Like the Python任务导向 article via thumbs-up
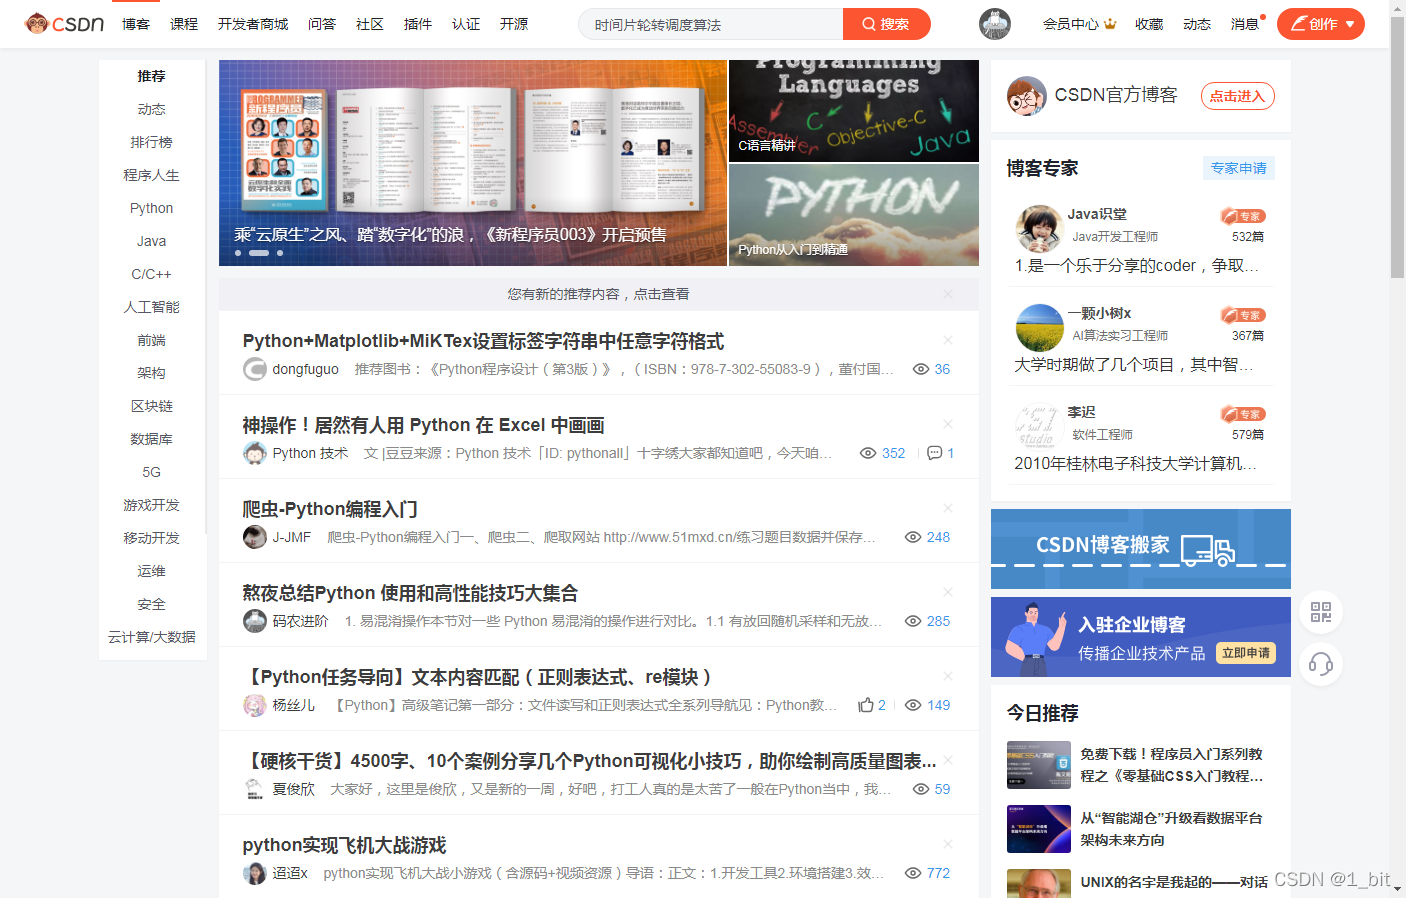Image resolution: width=1406 pixels, height=898 pixels. [x=866, y=705]
